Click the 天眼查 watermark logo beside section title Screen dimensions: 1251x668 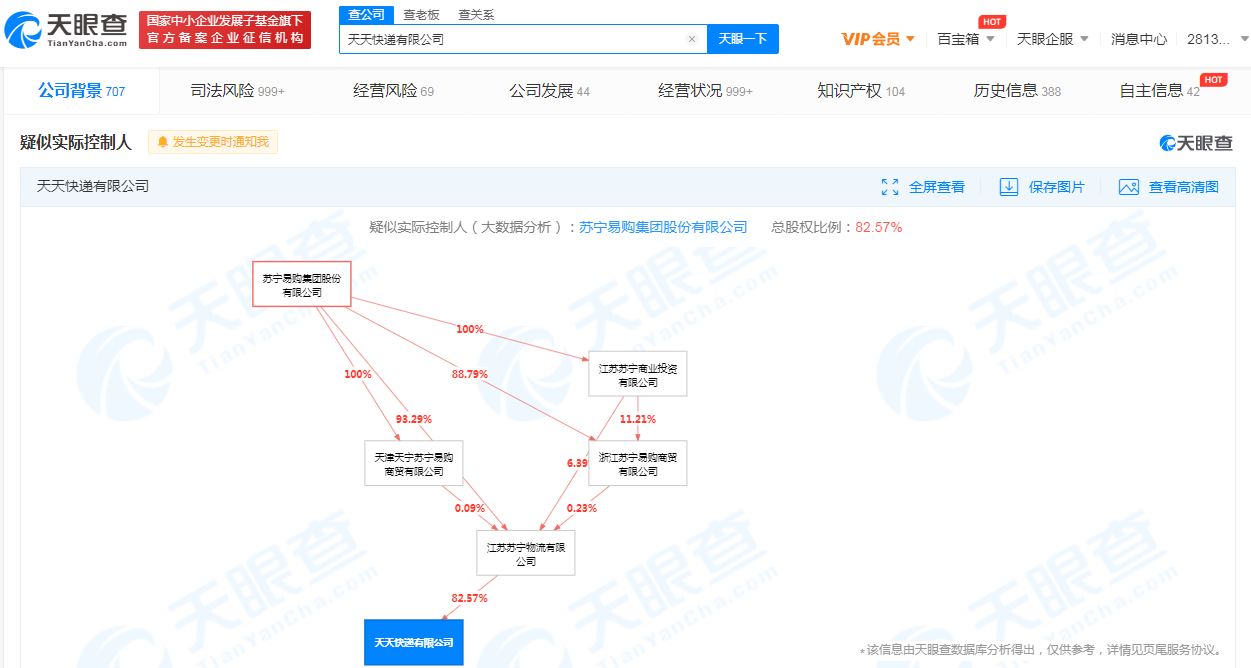(1196, 143)
